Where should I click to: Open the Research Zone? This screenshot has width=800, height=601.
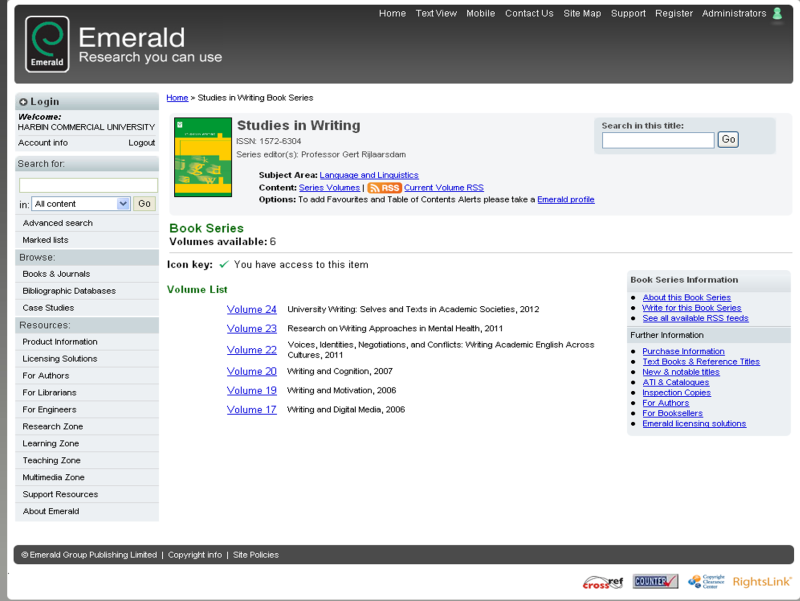pyautogui.click(x=53, y=427)
